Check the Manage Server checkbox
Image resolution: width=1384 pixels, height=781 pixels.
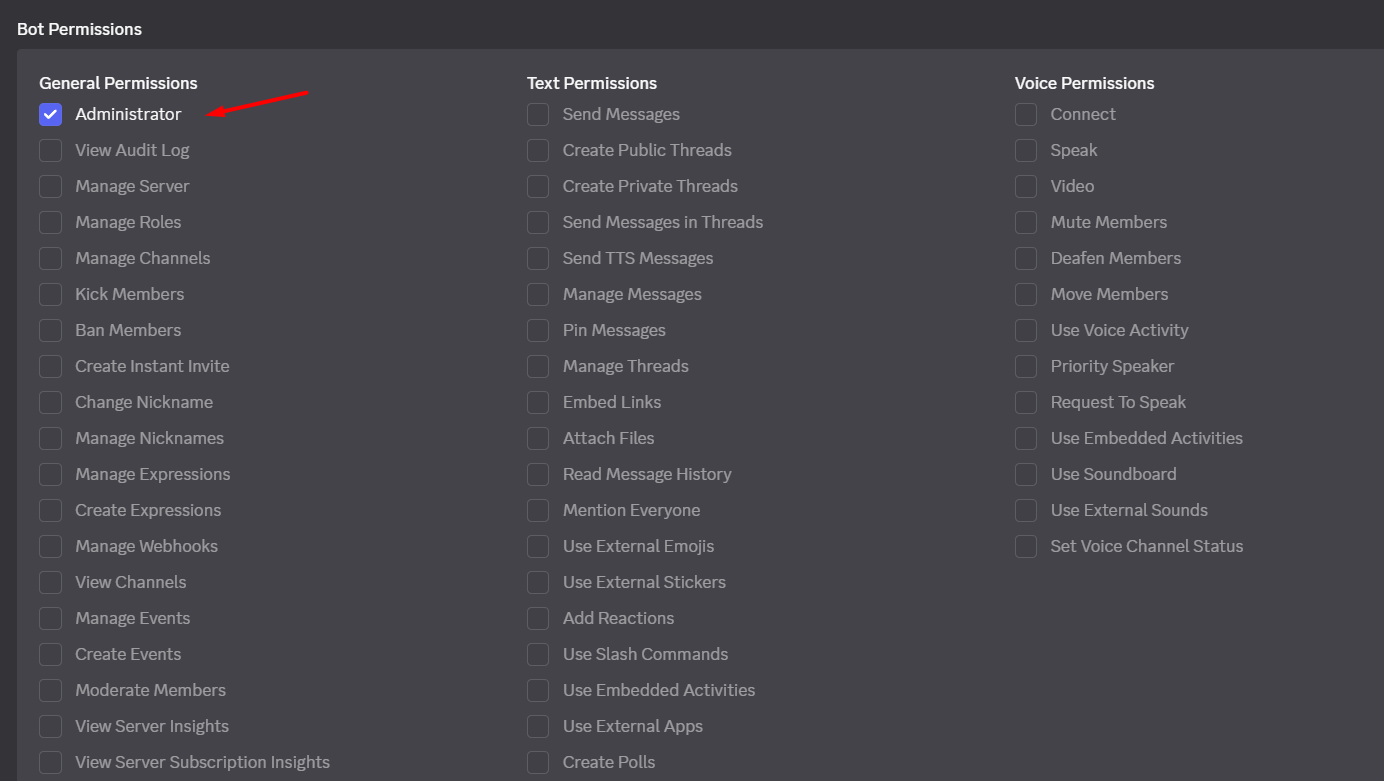click(51, 186)
